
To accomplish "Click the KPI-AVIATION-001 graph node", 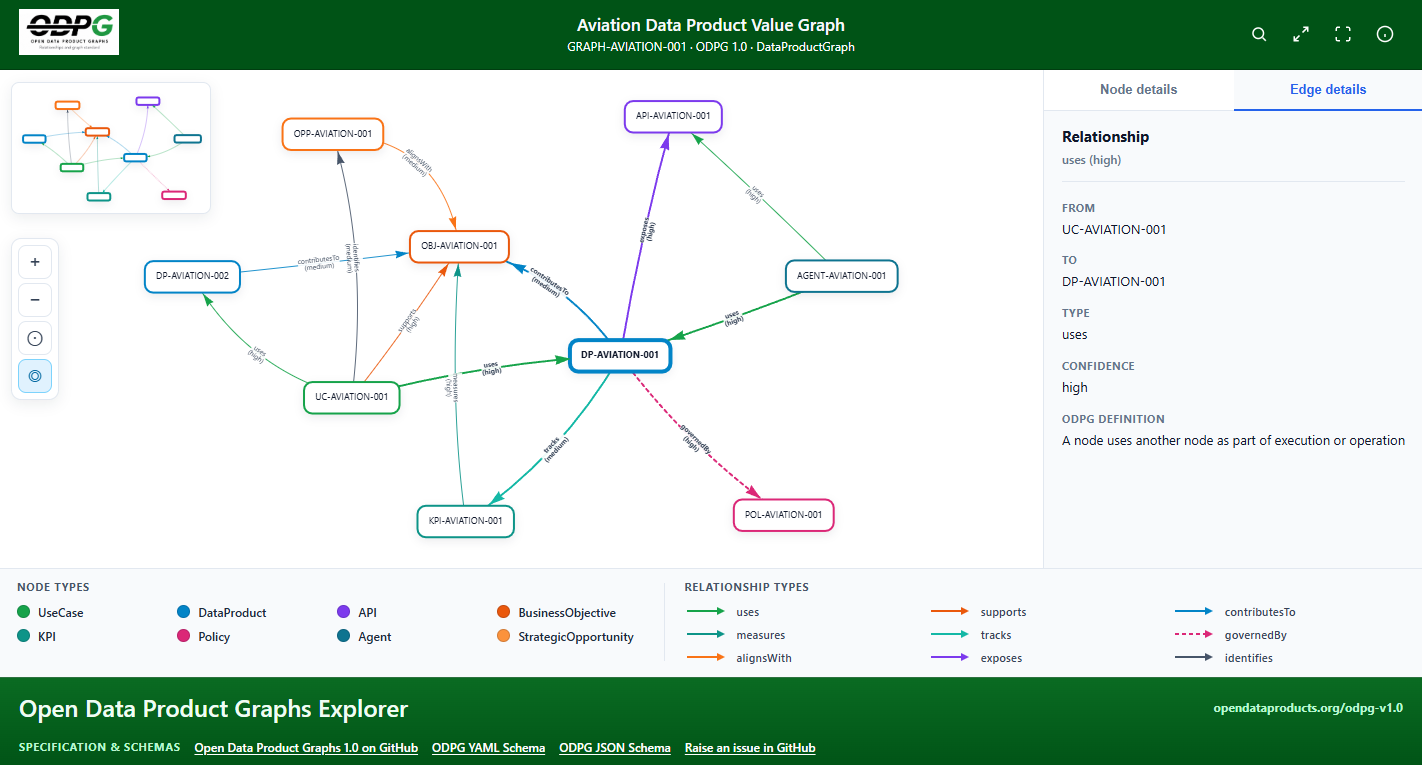I will tap(465, 521).
